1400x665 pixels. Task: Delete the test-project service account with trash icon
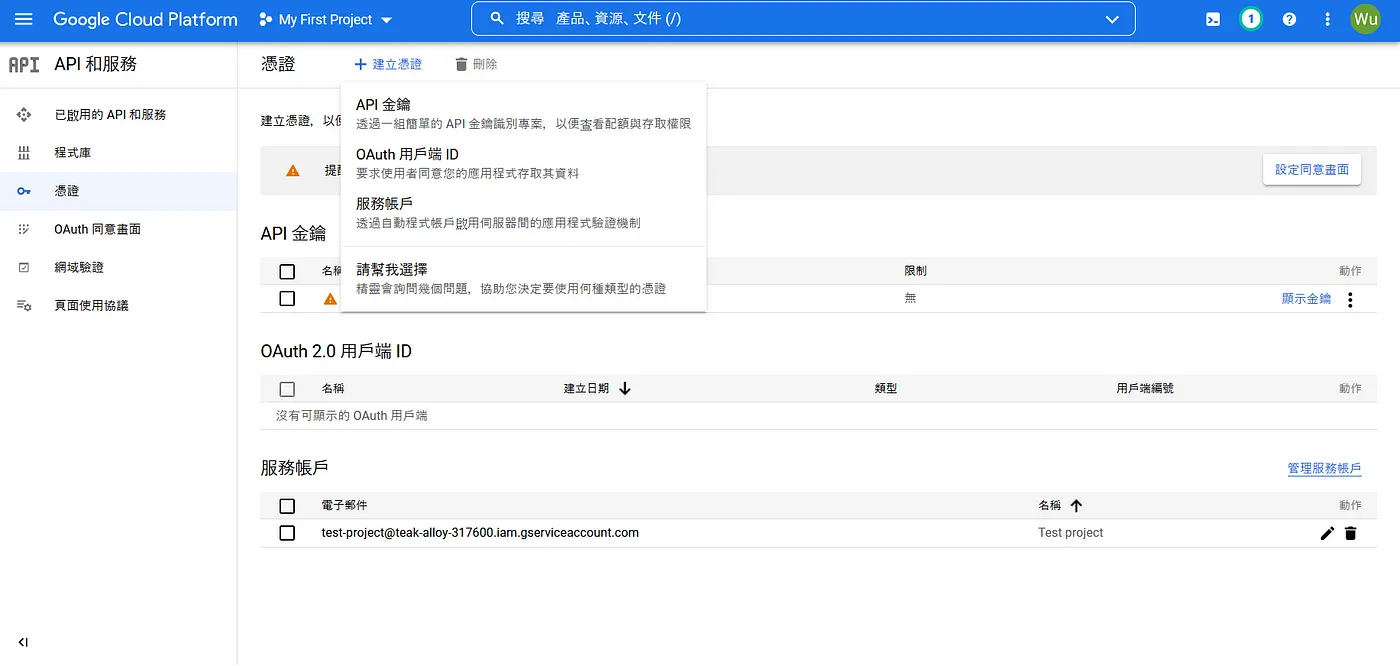1350,533
